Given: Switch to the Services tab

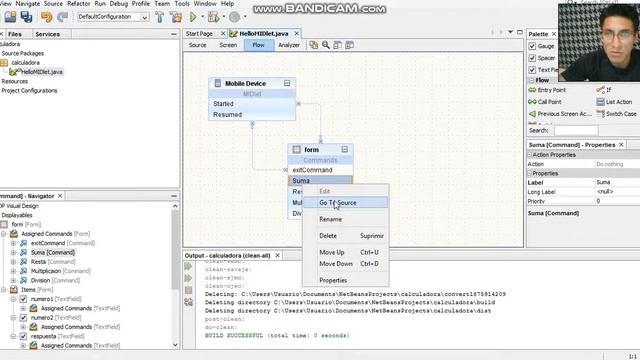Looking at the screenshot, I should pyautogui.click(x=48, y=34).
